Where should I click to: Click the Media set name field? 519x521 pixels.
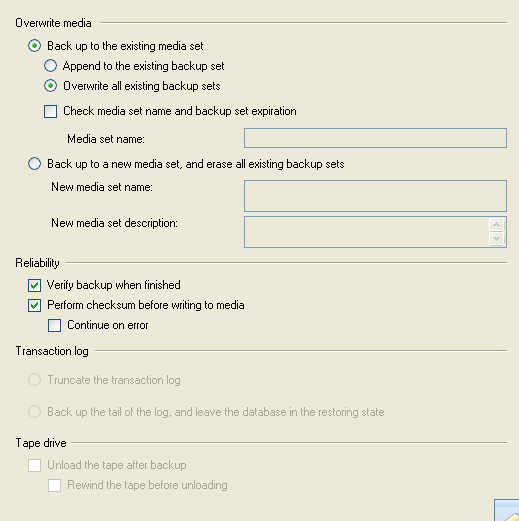coord(375,138)
